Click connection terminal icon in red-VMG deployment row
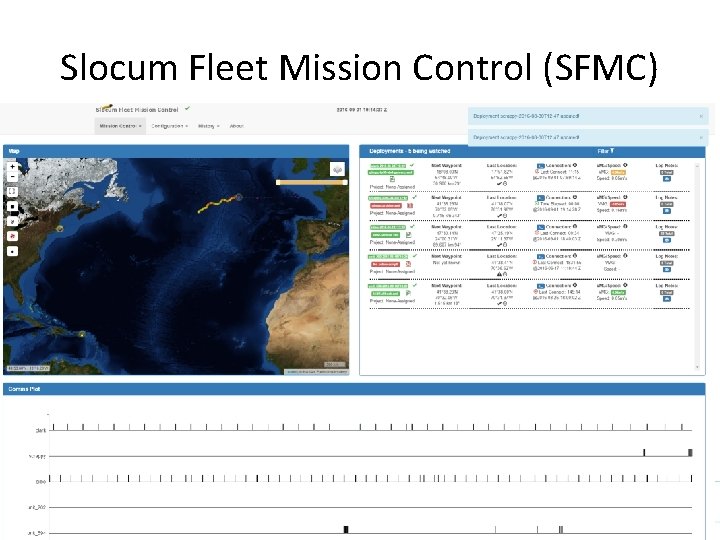The width and height of the screenshot is (720, 540). coord(541,197)
